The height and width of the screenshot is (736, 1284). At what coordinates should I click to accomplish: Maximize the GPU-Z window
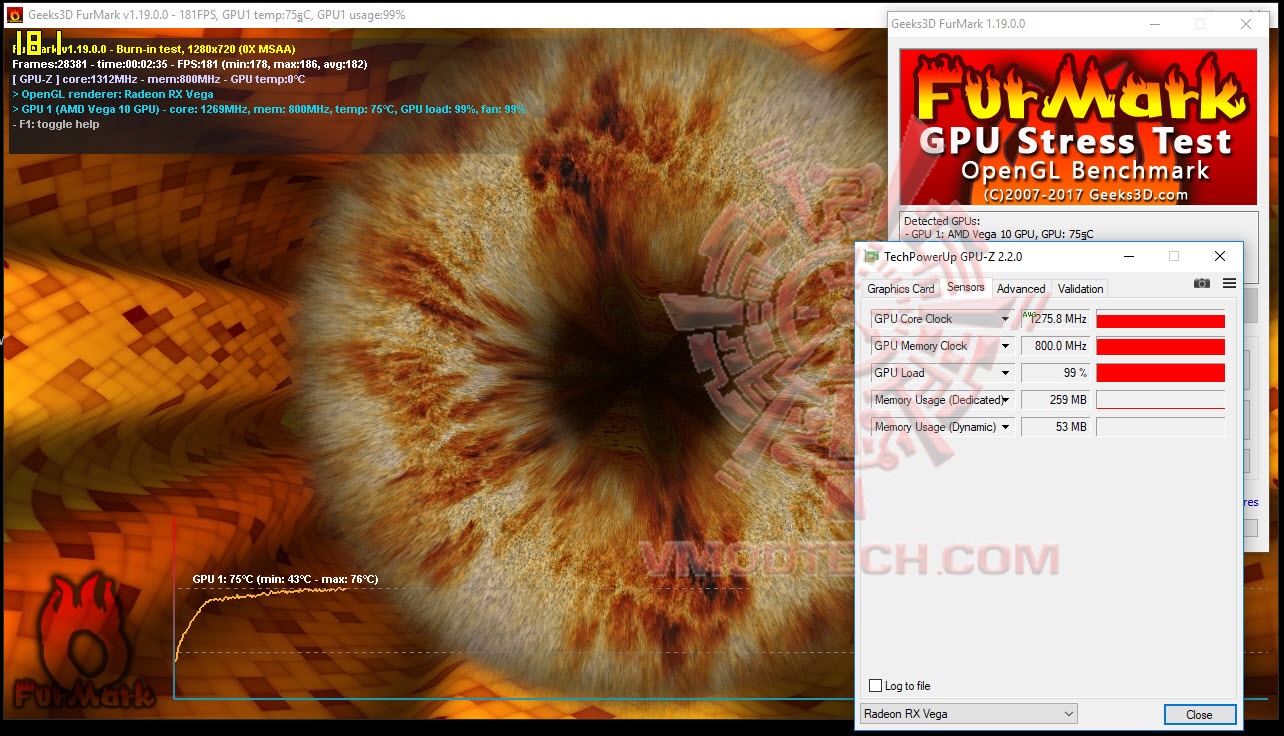(x=1174, y=256)
